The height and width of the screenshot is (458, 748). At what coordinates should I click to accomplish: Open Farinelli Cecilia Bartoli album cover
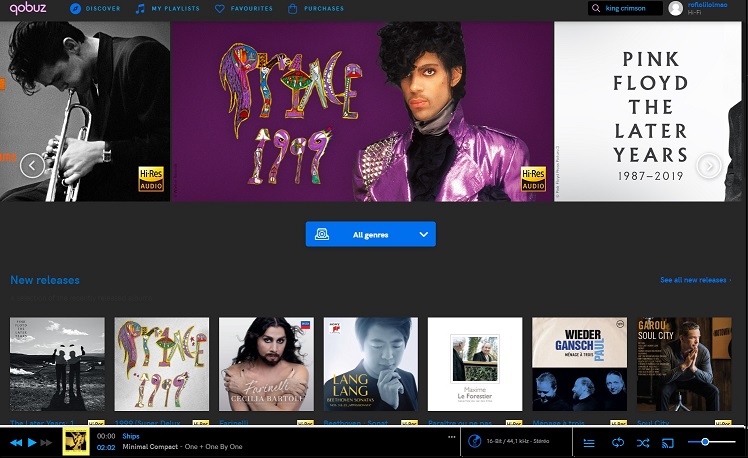click(x=266, y=364)
